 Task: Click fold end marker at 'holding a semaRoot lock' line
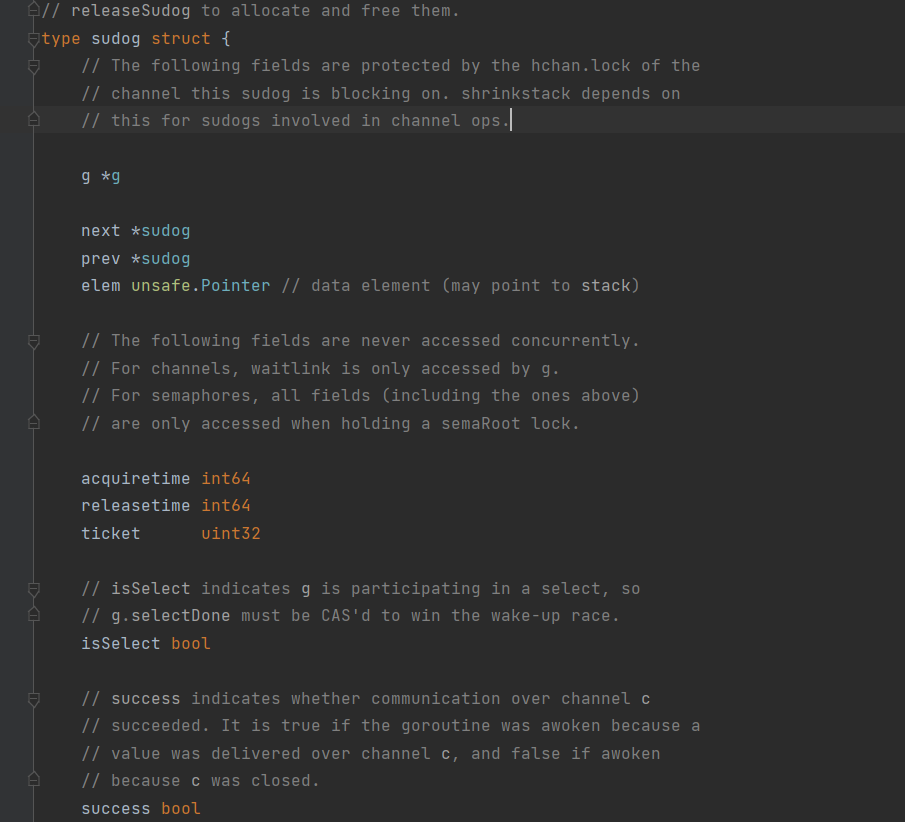33,423
